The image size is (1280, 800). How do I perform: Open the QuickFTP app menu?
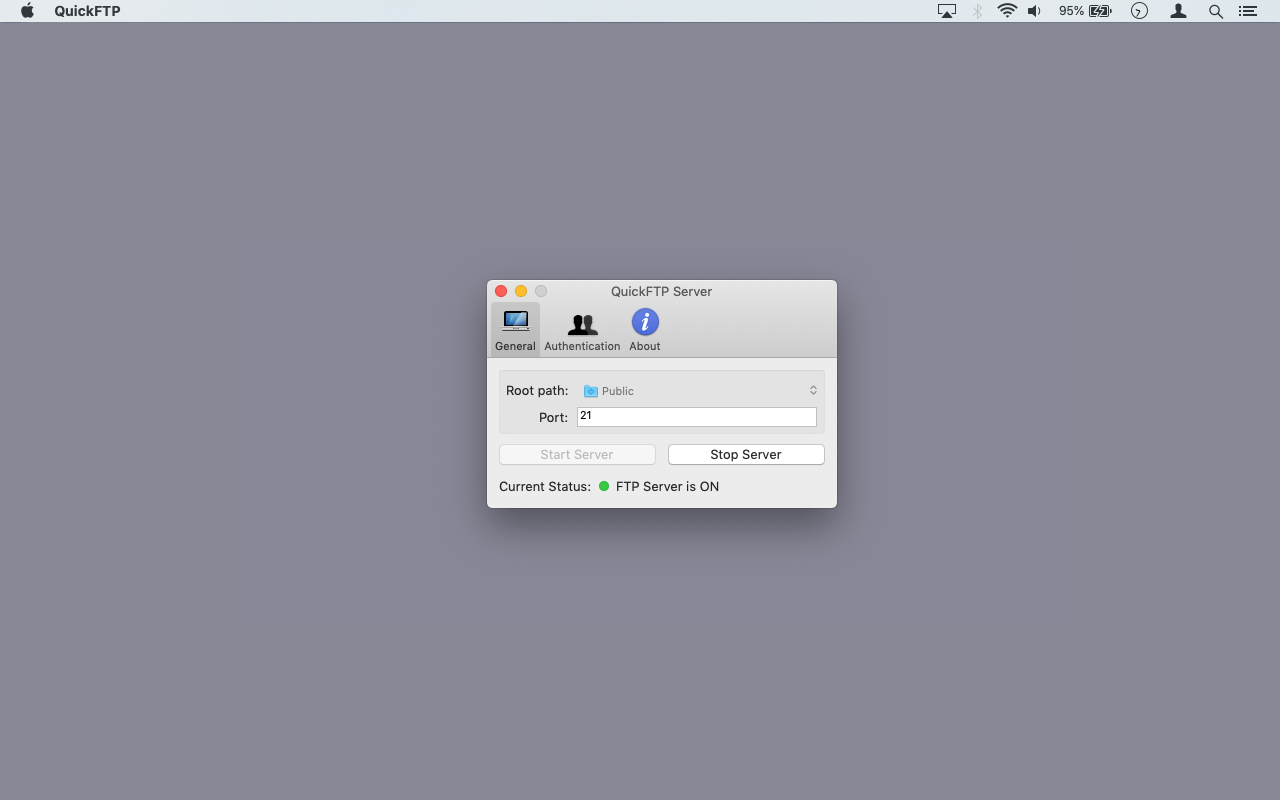point(87,11)
